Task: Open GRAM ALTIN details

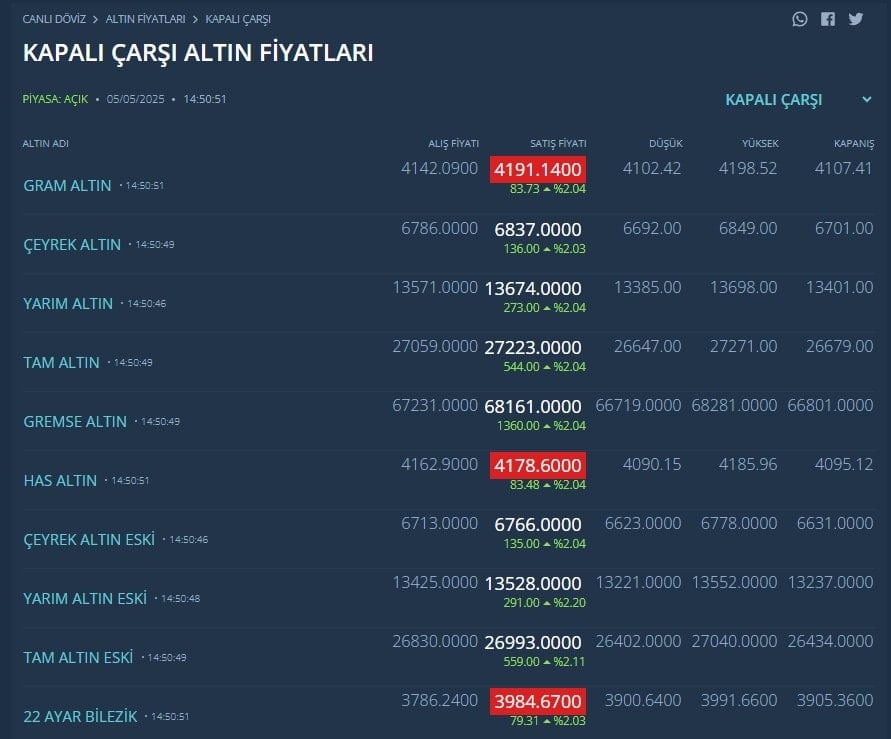Action: click(67, 186)
